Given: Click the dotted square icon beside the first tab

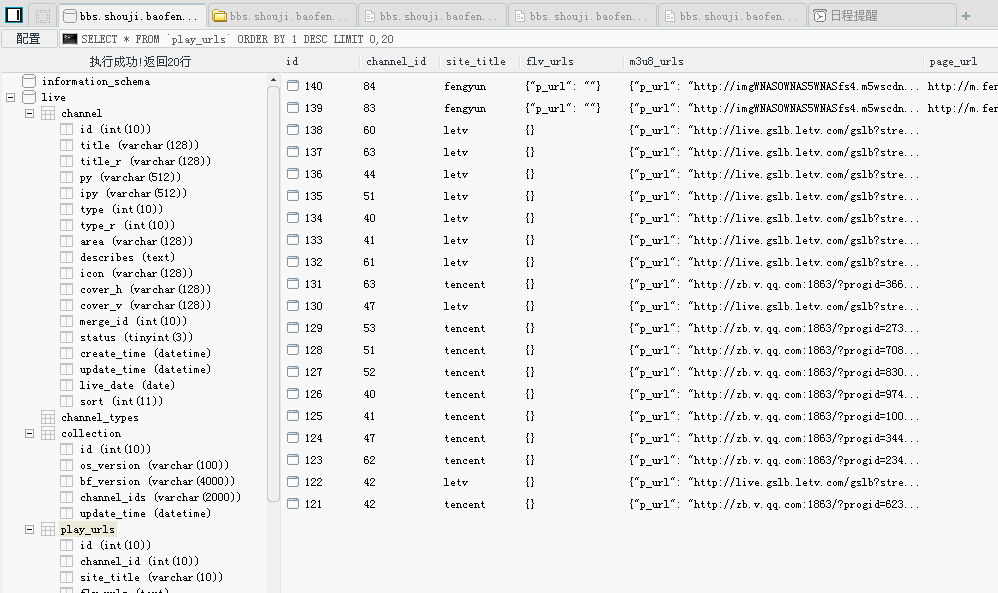Looking at the screenshot, I should (43, 16).
